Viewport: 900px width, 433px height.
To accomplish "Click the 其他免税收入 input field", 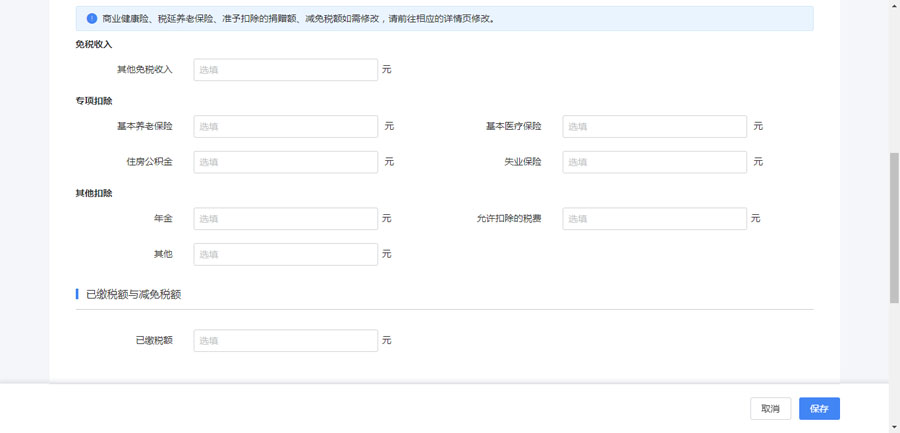I will 285,70.
